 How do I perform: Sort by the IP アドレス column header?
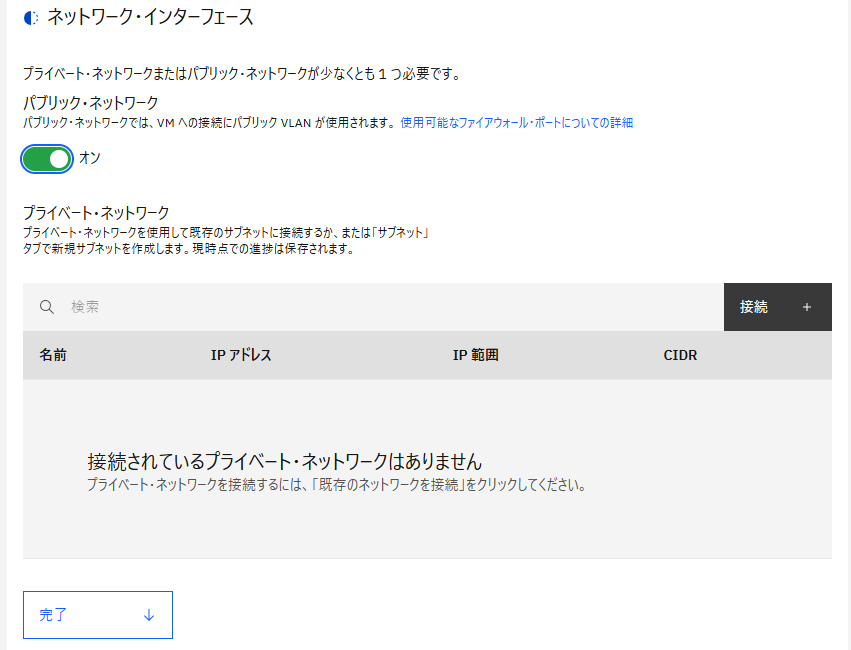(241, 355)
